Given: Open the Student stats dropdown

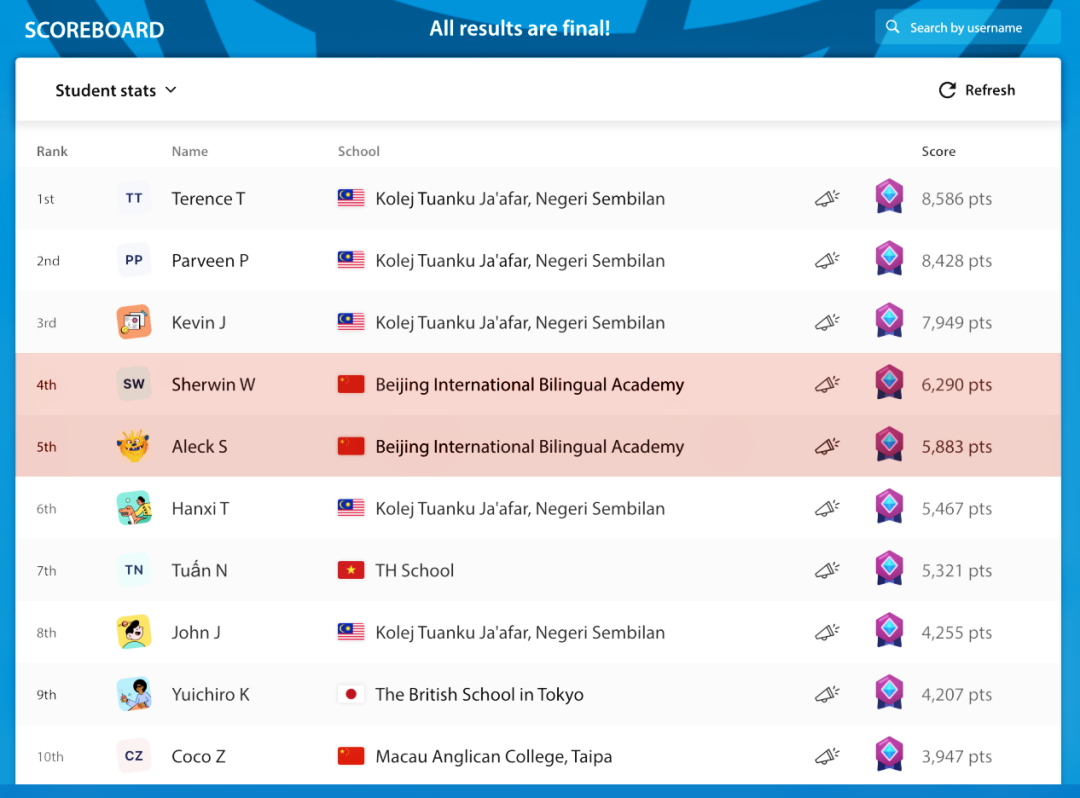Looking at the screenshot, I should [x=116, y=90].
